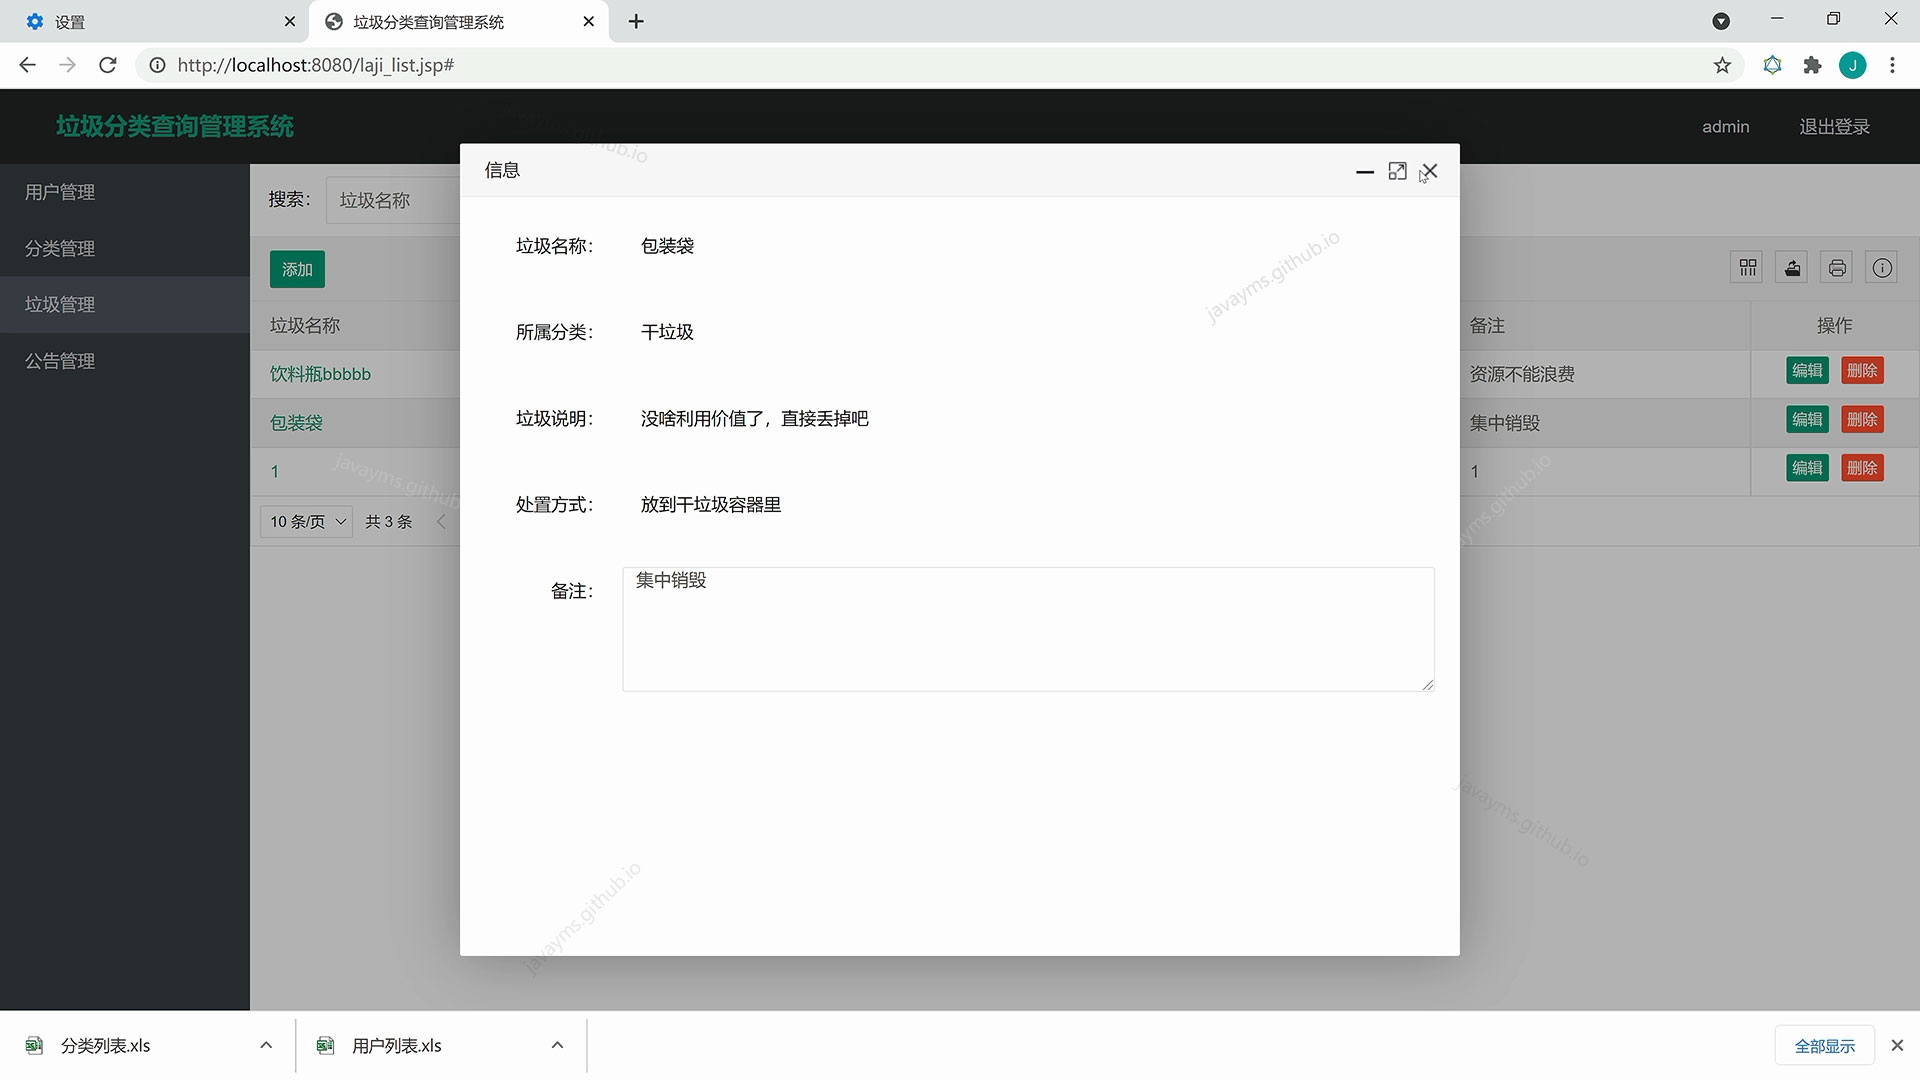Image resolution: width=1920 pixels, height=1080 pixels.
Task: Reload the page with the refresh icon
Action: point(107,65)
